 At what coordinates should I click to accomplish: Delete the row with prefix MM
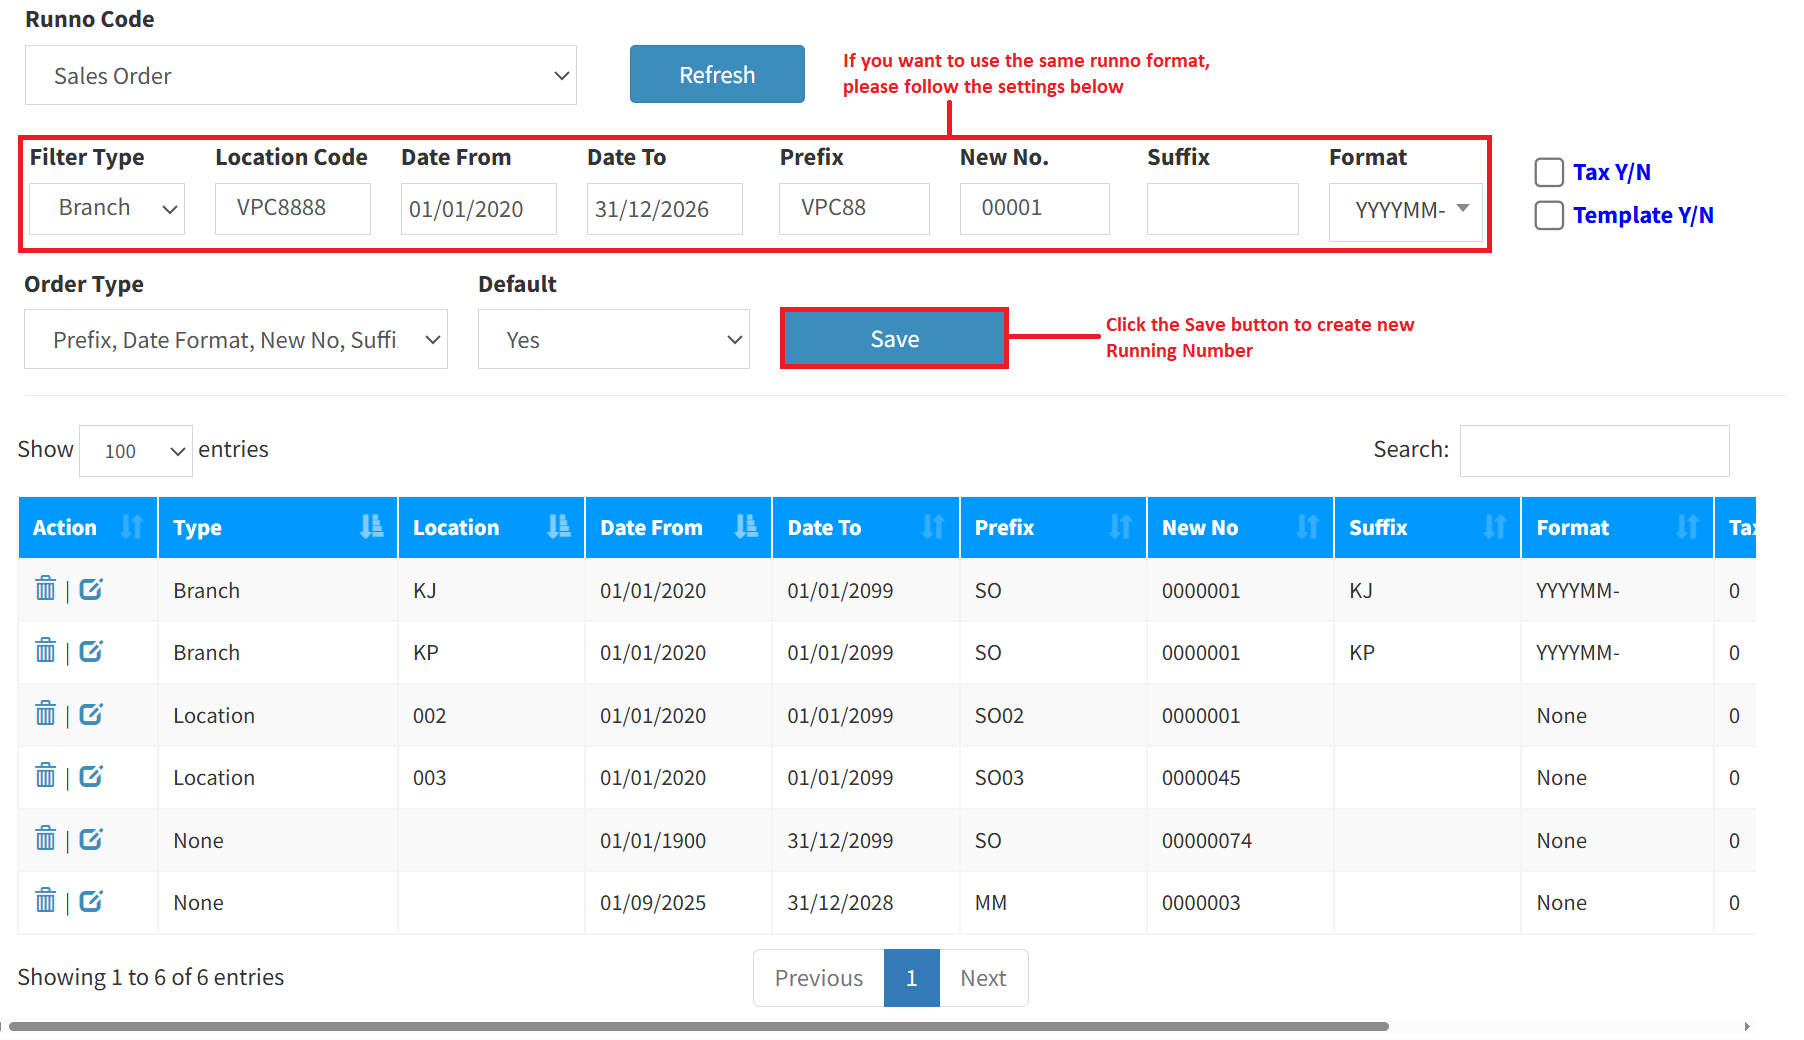pyautogui.click(x=45, y=901)
